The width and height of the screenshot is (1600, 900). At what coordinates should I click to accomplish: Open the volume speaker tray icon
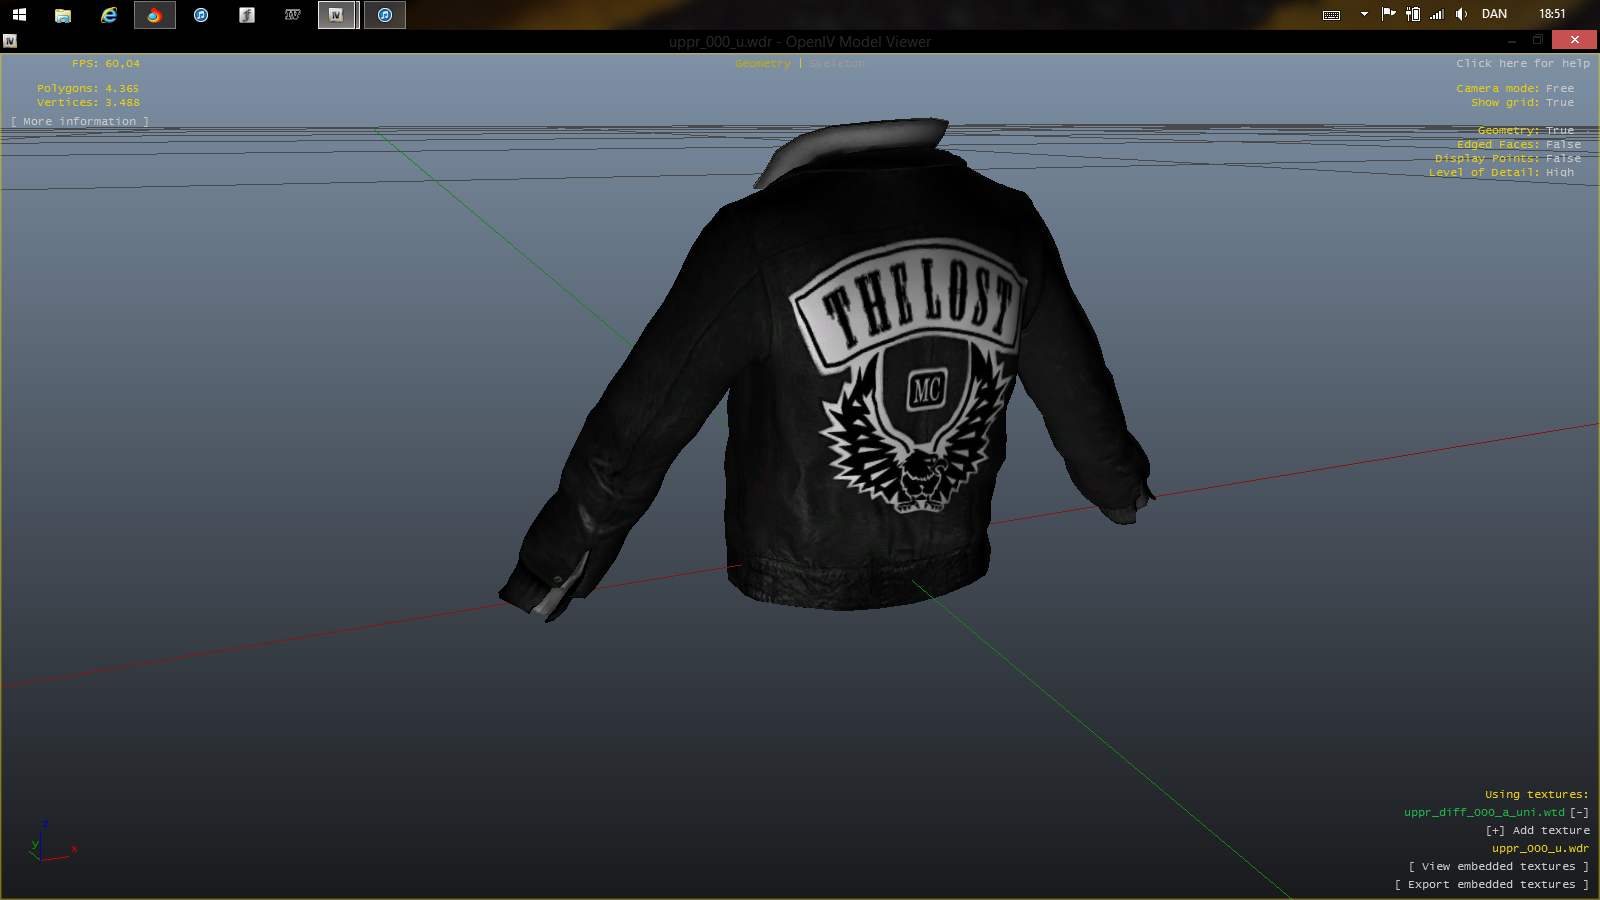1461,14
